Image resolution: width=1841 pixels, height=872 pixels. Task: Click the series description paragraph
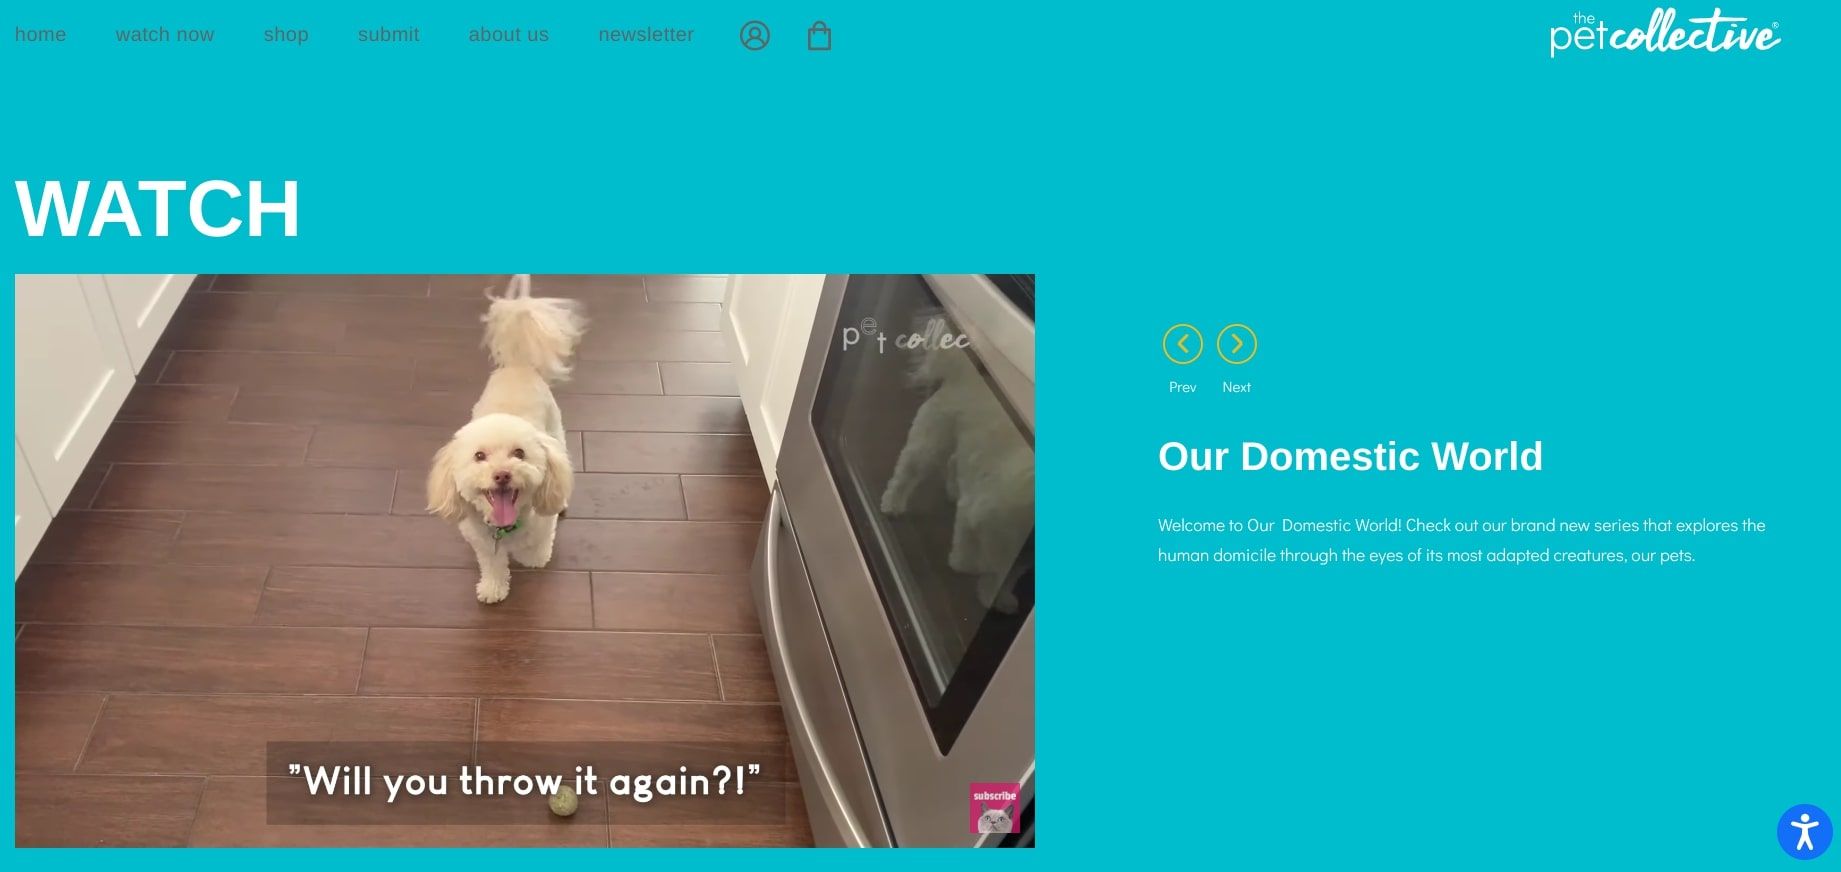(x=1462, y=540)
